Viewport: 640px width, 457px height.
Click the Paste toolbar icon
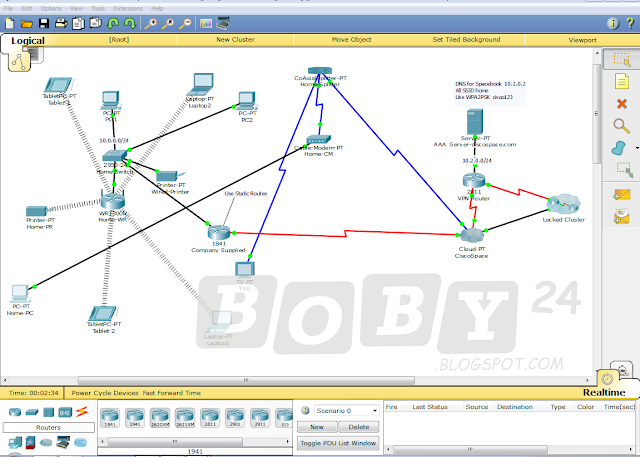coord(96,23)
